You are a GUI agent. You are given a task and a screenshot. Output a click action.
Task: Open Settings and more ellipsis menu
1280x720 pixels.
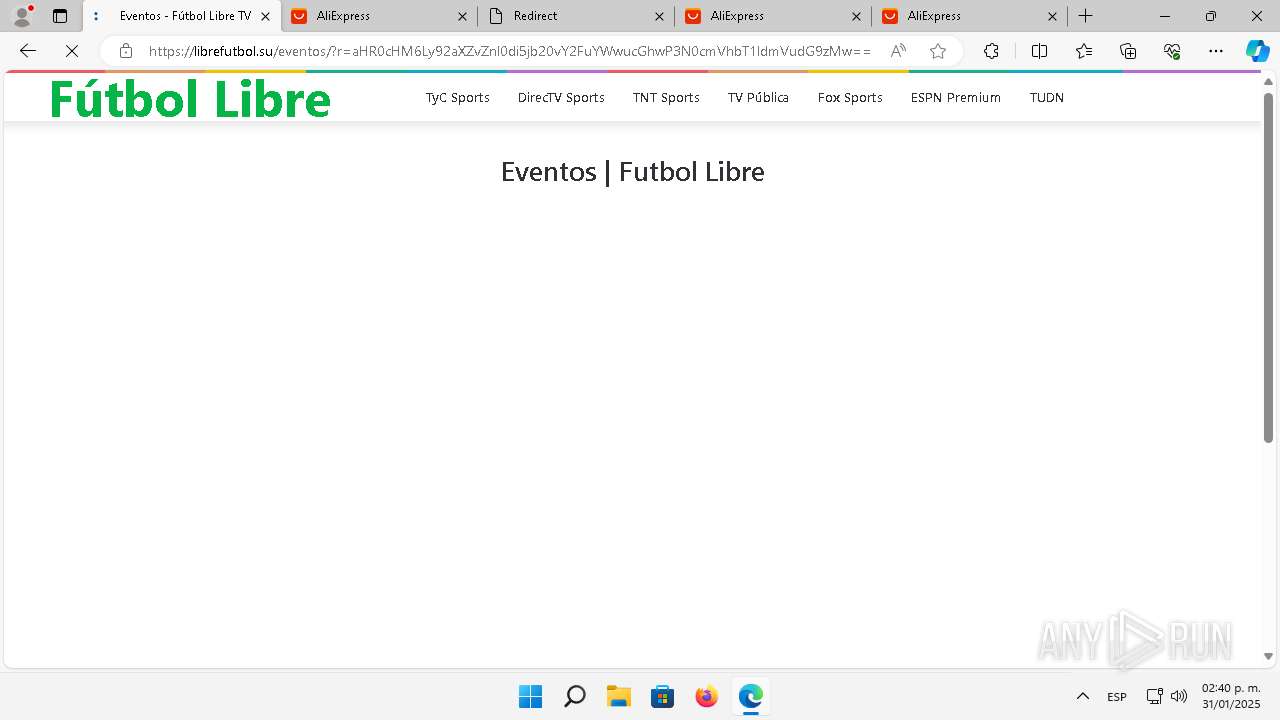[x=1216, y=51]
